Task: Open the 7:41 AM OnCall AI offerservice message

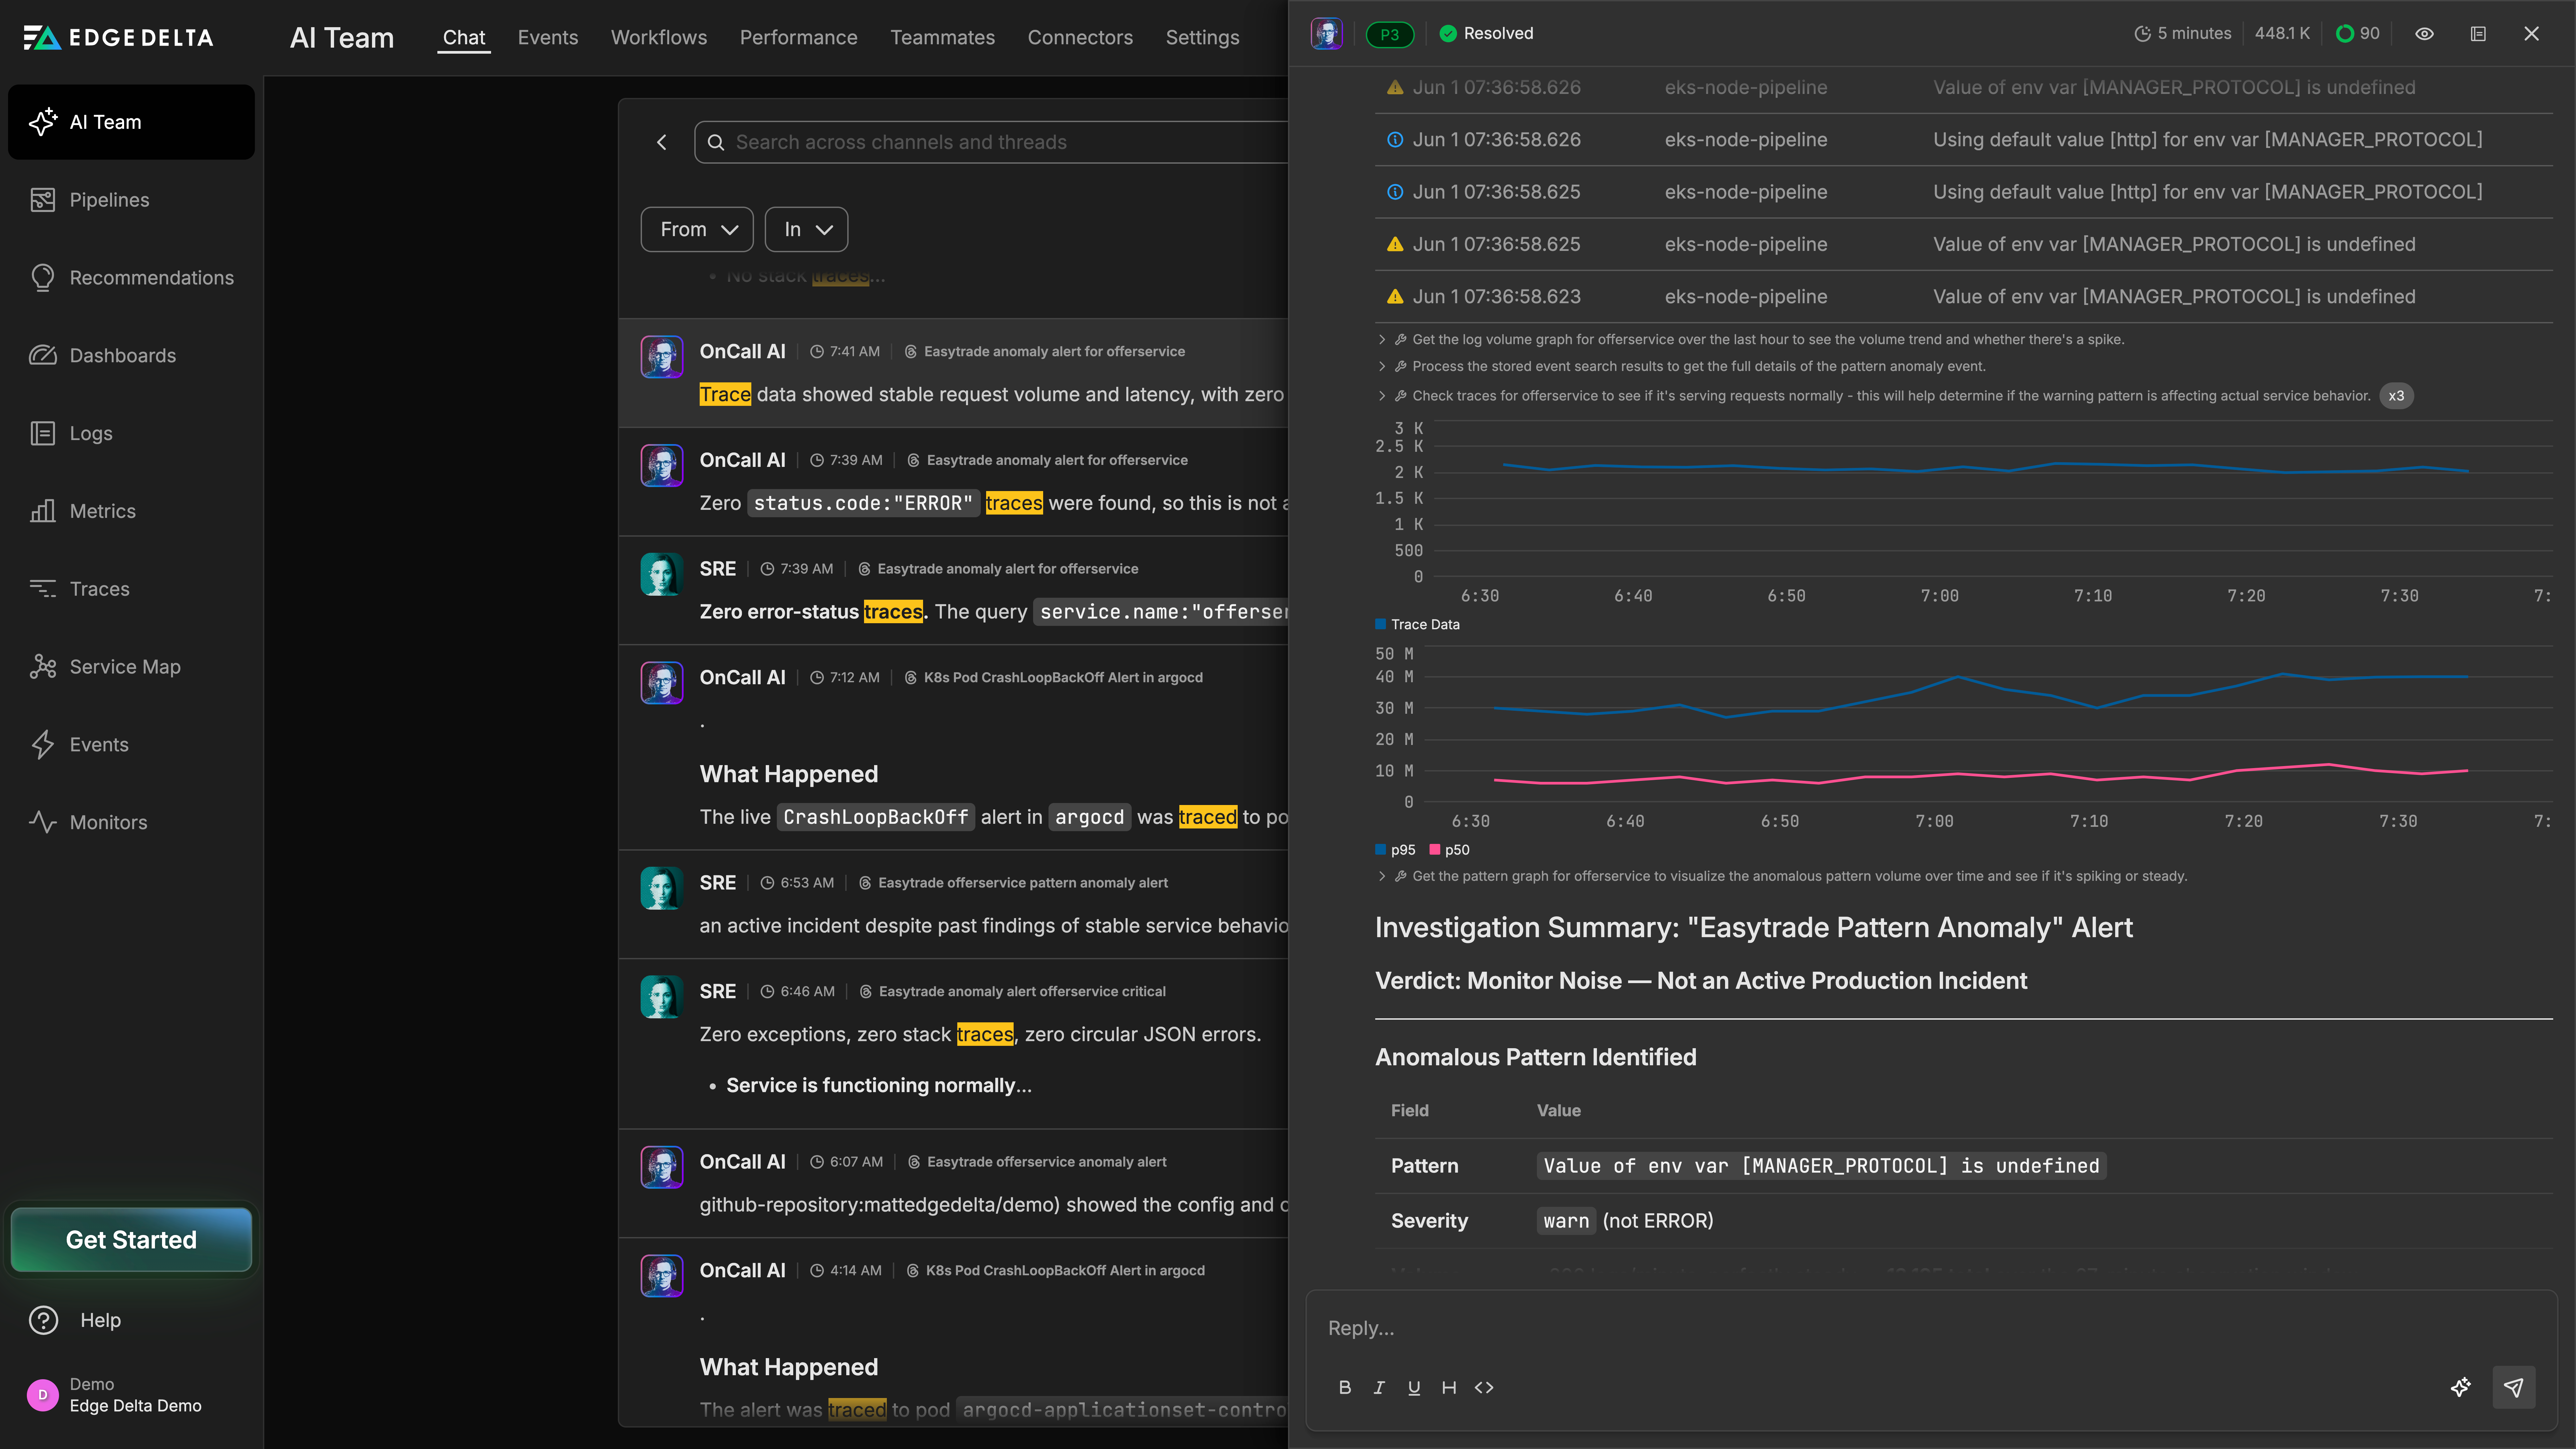Action: (953, 373)
